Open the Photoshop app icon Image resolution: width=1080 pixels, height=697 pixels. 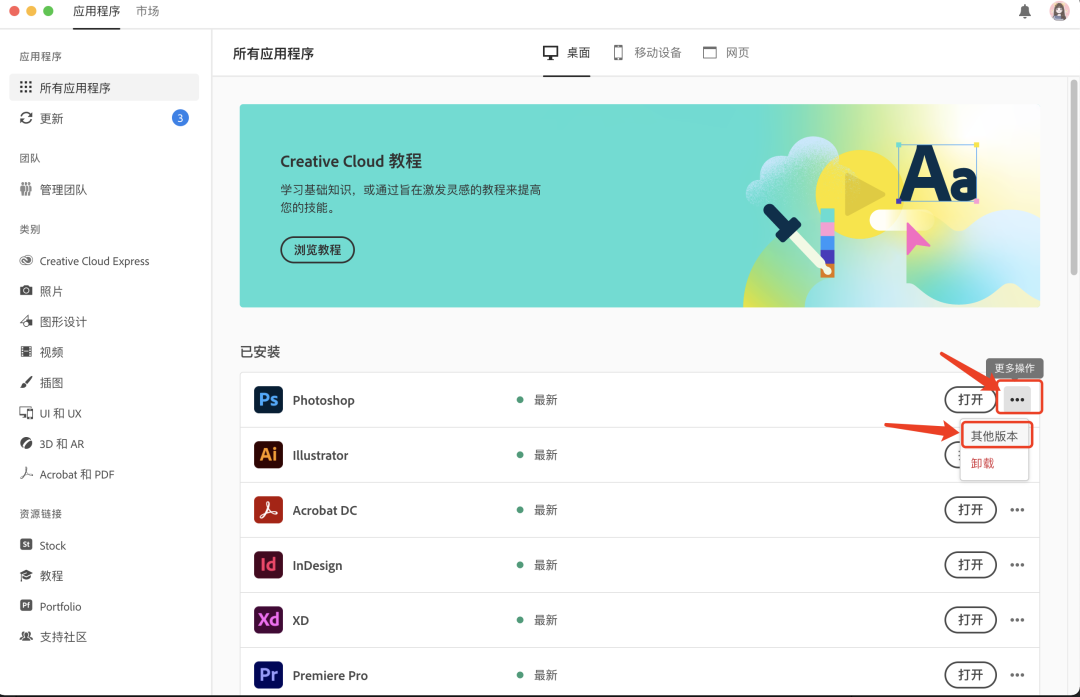point(268,399)
